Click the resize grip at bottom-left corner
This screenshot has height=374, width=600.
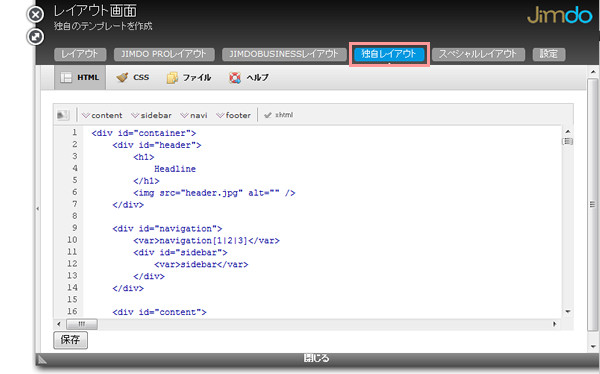point(42,359)
